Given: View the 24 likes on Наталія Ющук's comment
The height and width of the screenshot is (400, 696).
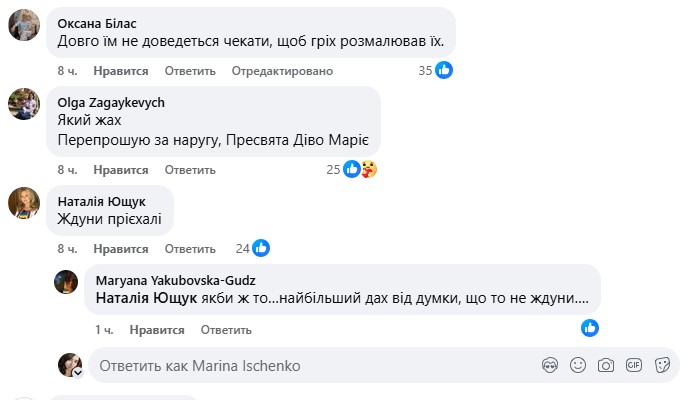Looking at the screenshot, I should (251, 248).
